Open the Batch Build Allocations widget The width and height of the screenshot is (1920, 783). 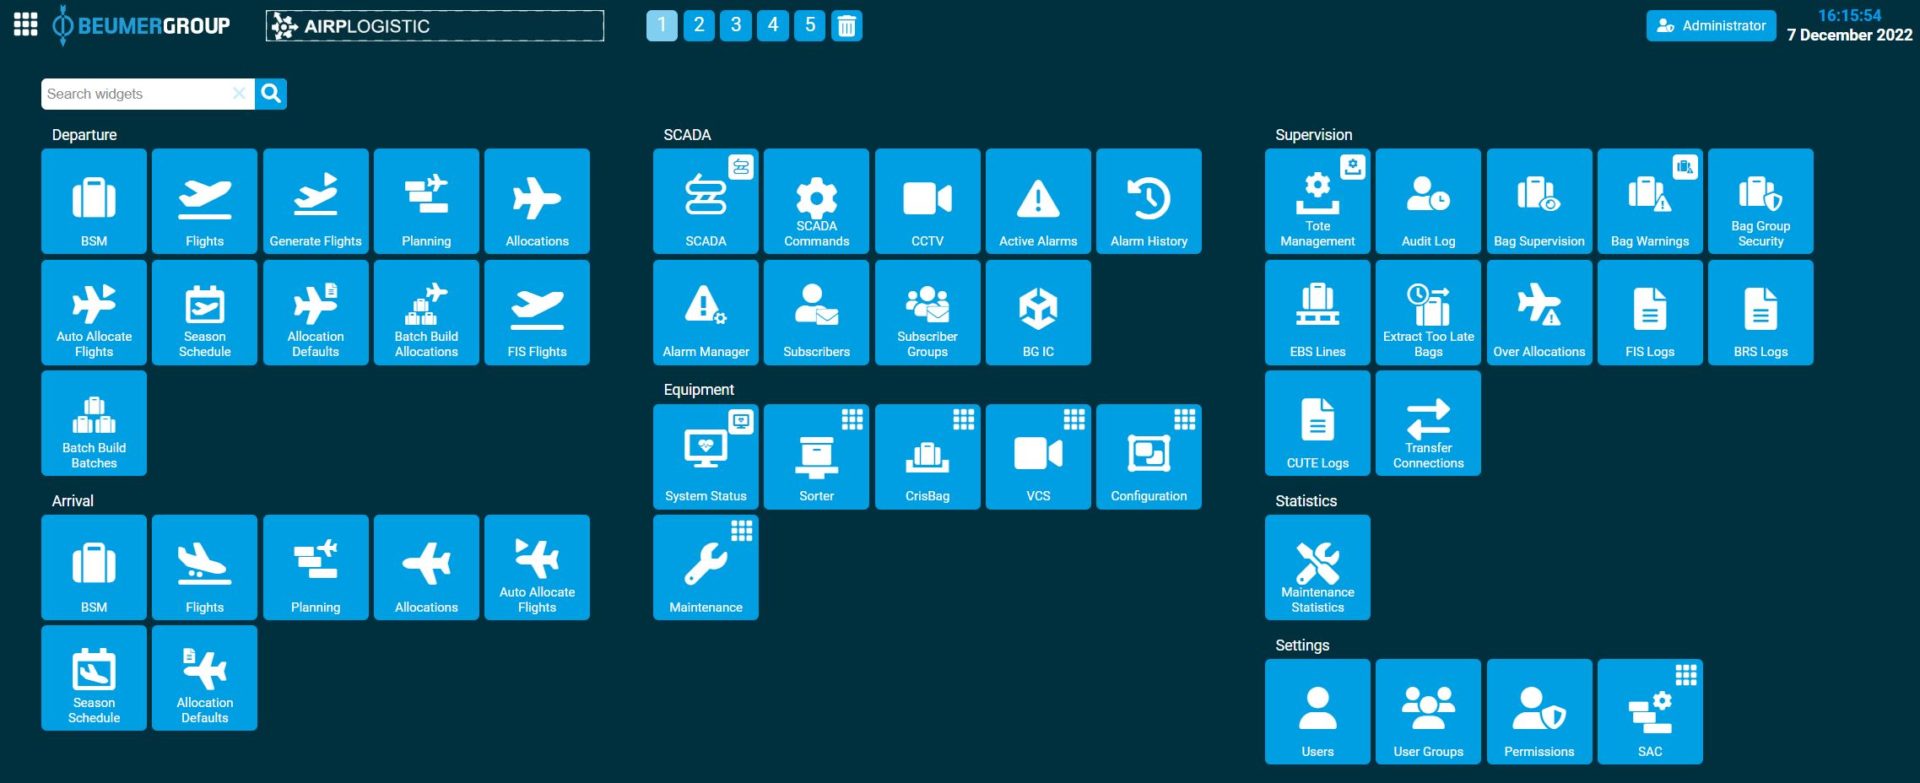coord(426,313)
